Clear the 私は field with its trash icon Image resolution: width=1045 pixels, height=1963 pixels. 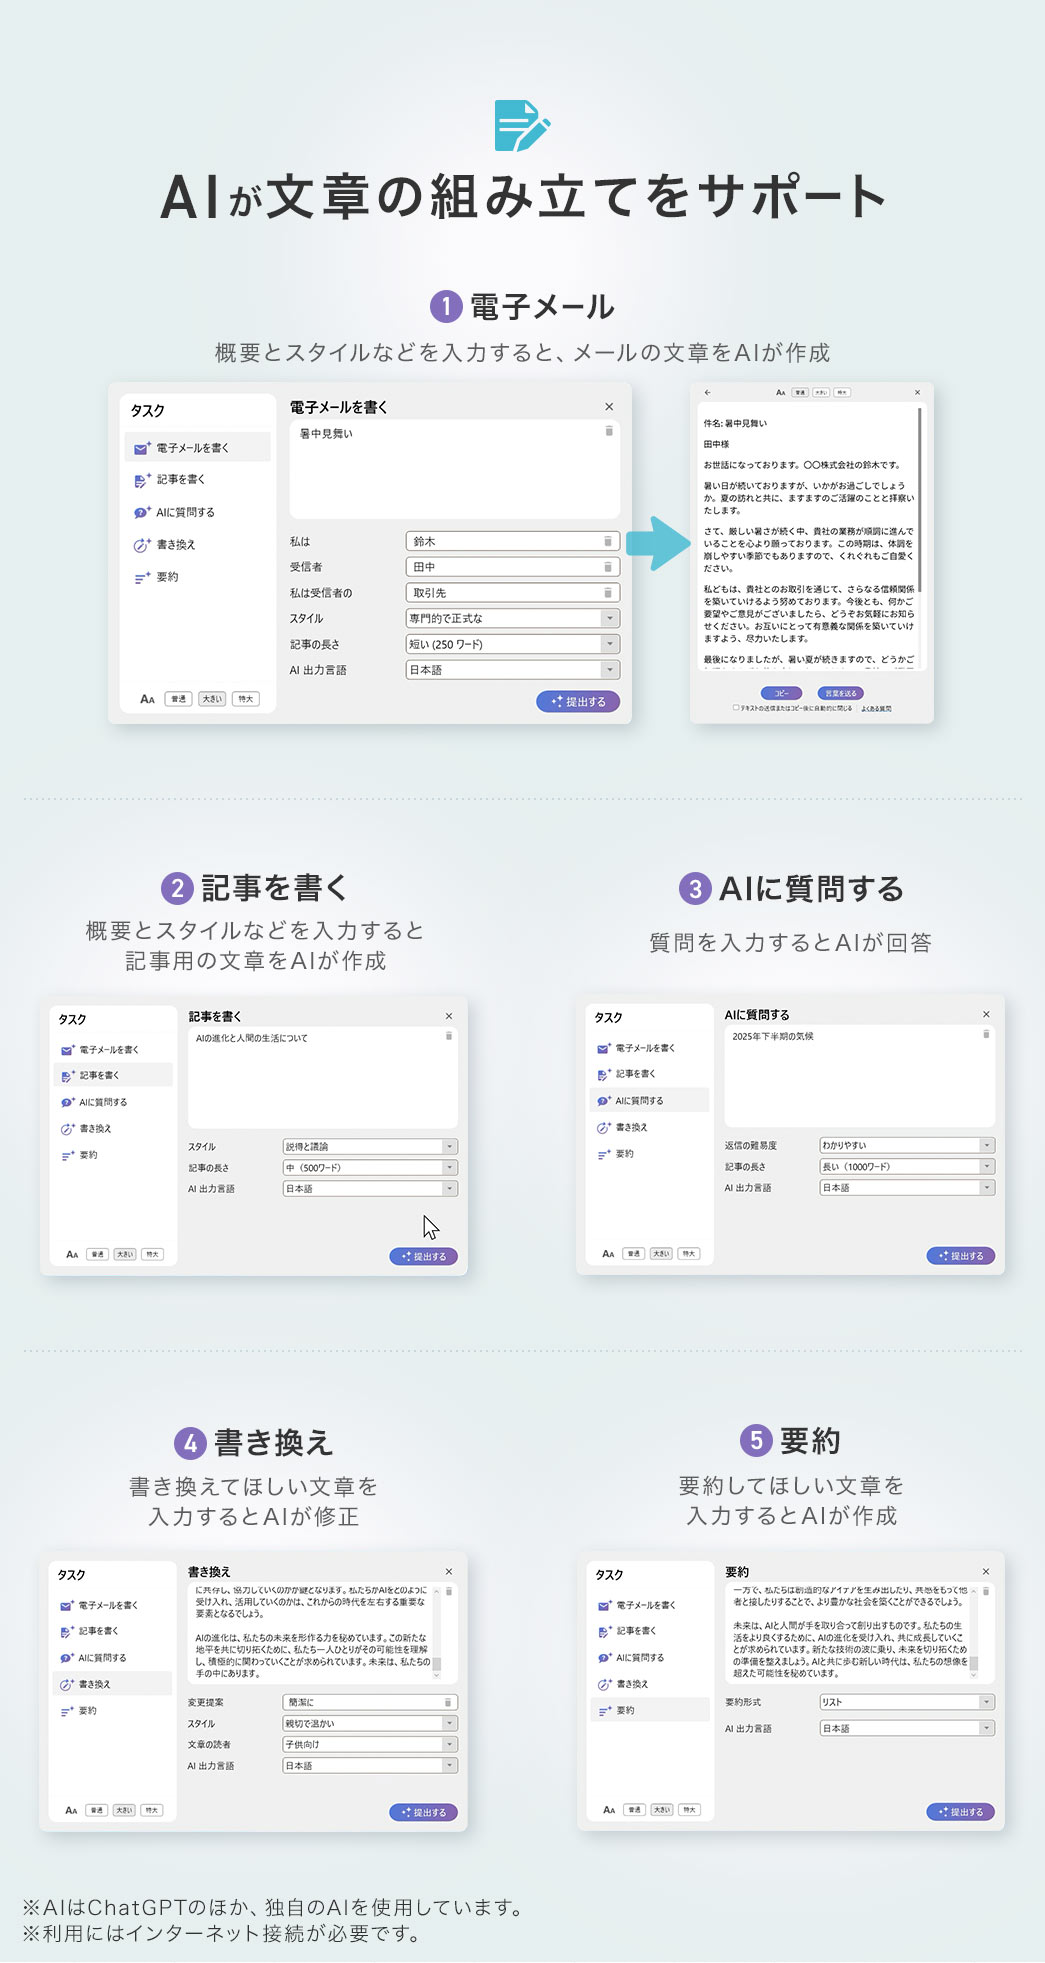pyautogui.click(x=607, y=541)
